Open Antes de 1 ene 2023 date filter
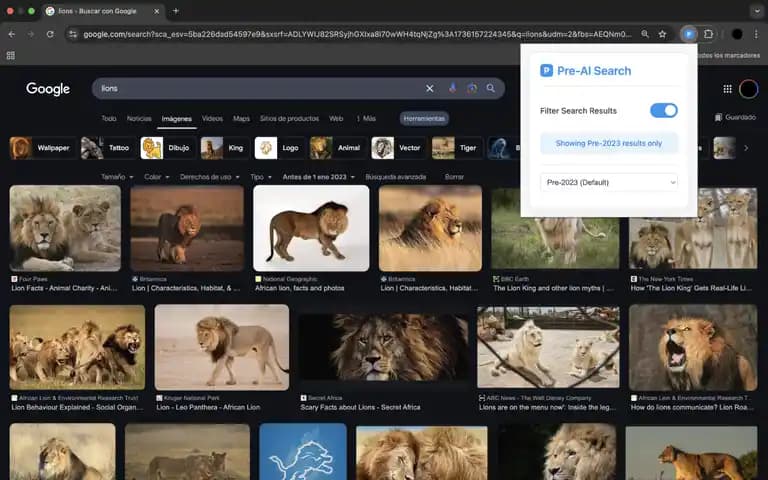Screen dimensions: 768x480 (x=318, y=177)
